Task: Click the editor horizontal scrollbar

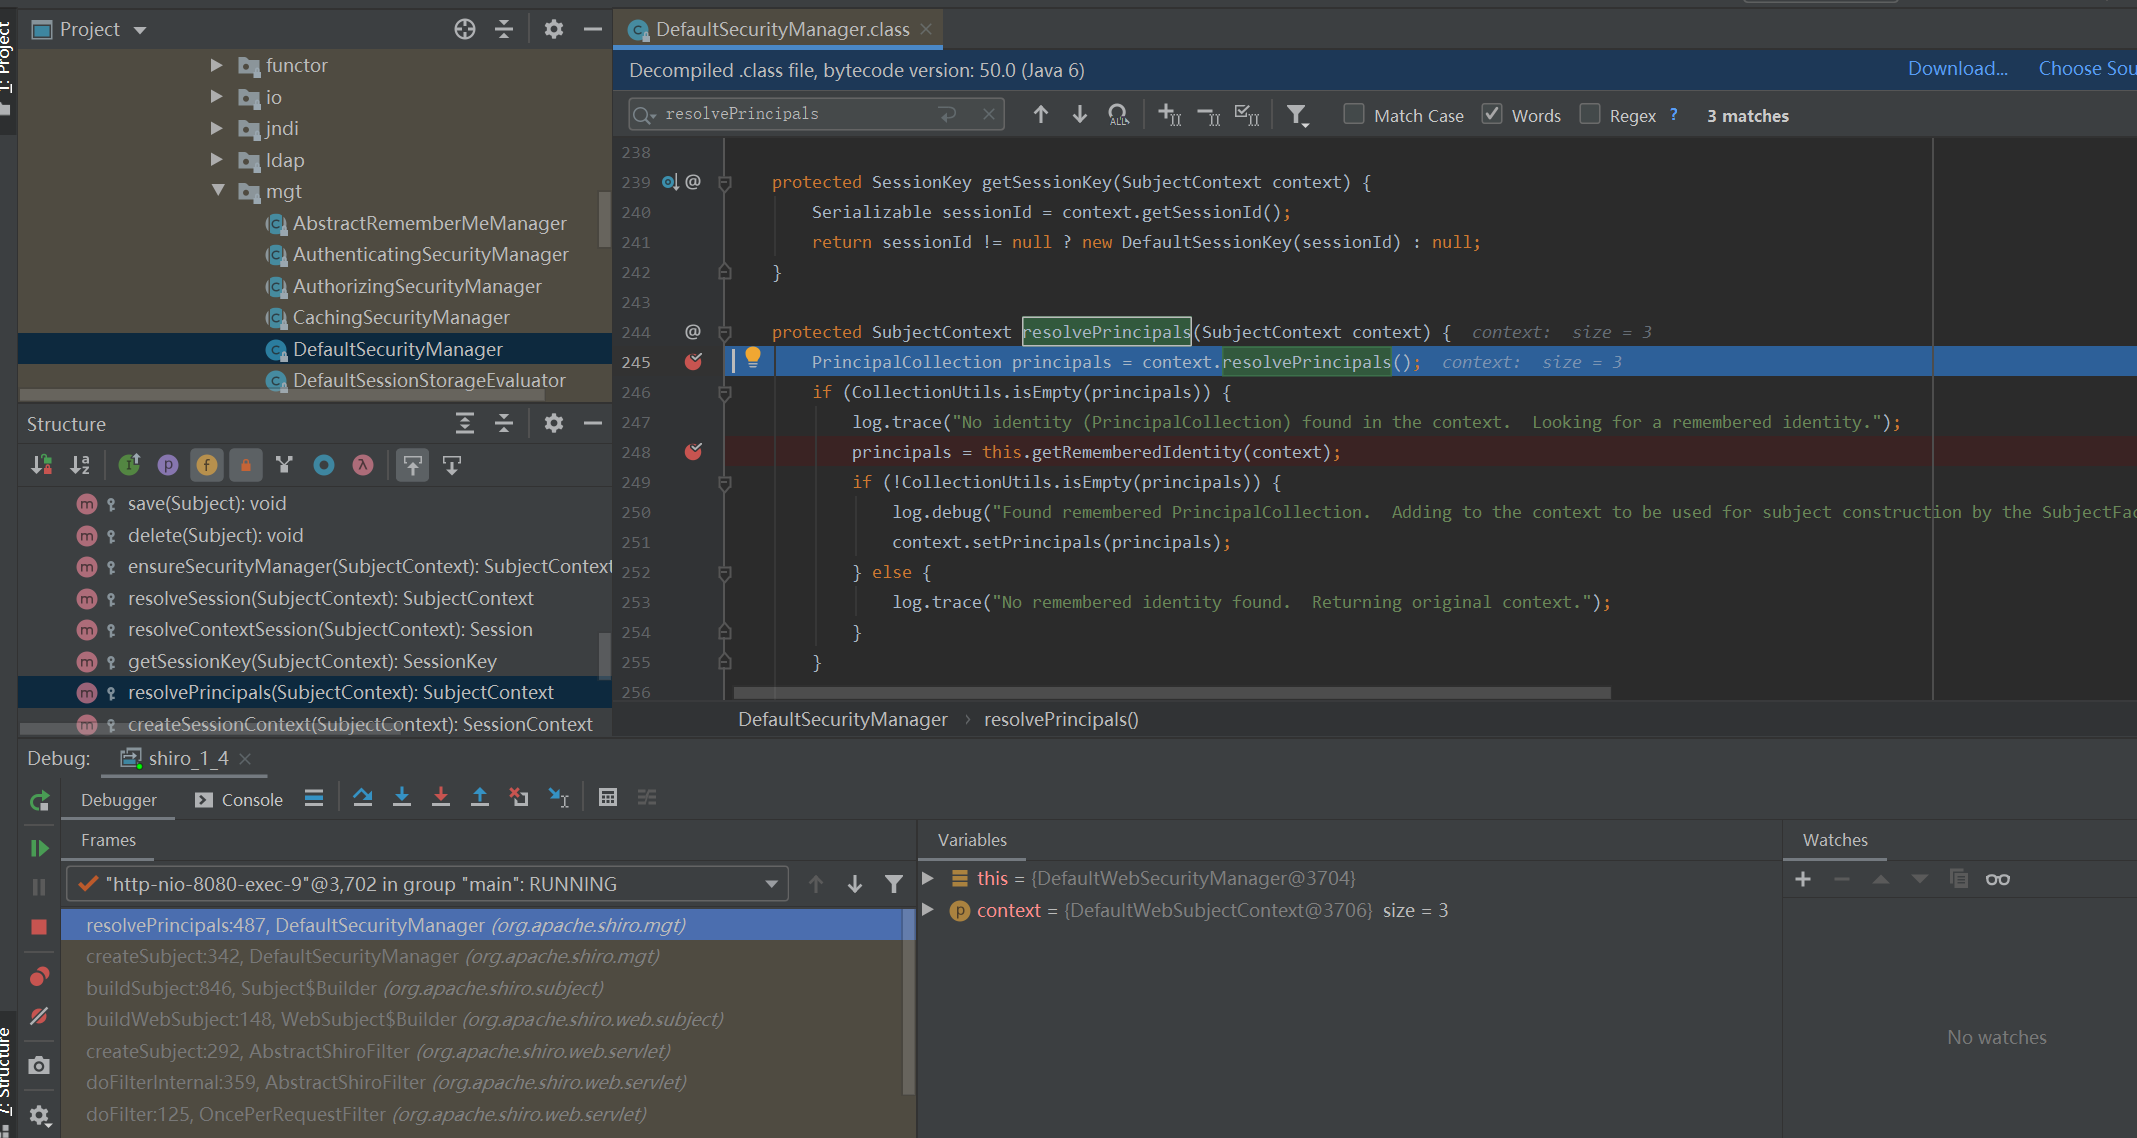Action: point(1172,692)
